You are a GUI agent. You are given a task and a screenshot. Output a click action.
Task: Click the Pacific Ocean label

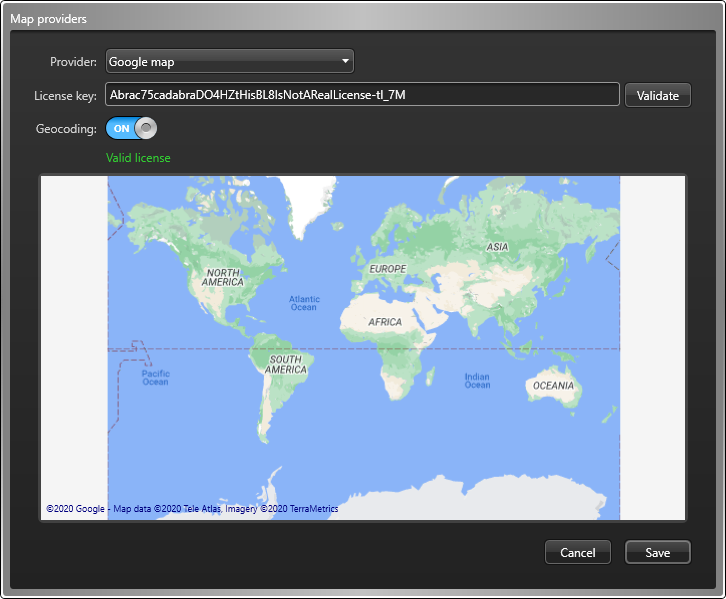tap(155, 378)
